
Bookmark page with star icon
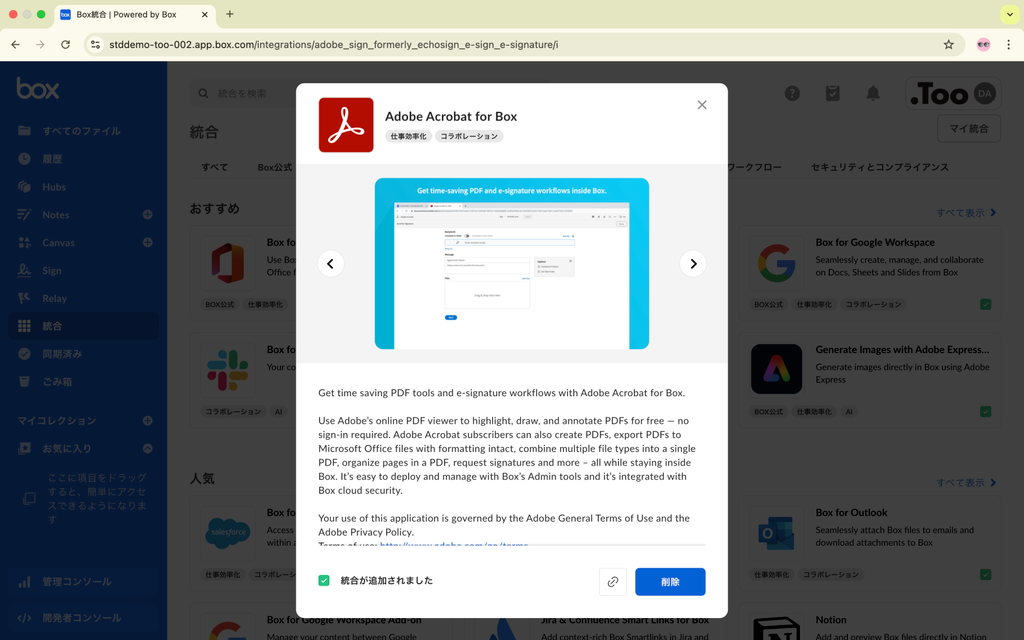tap(948, 44)
